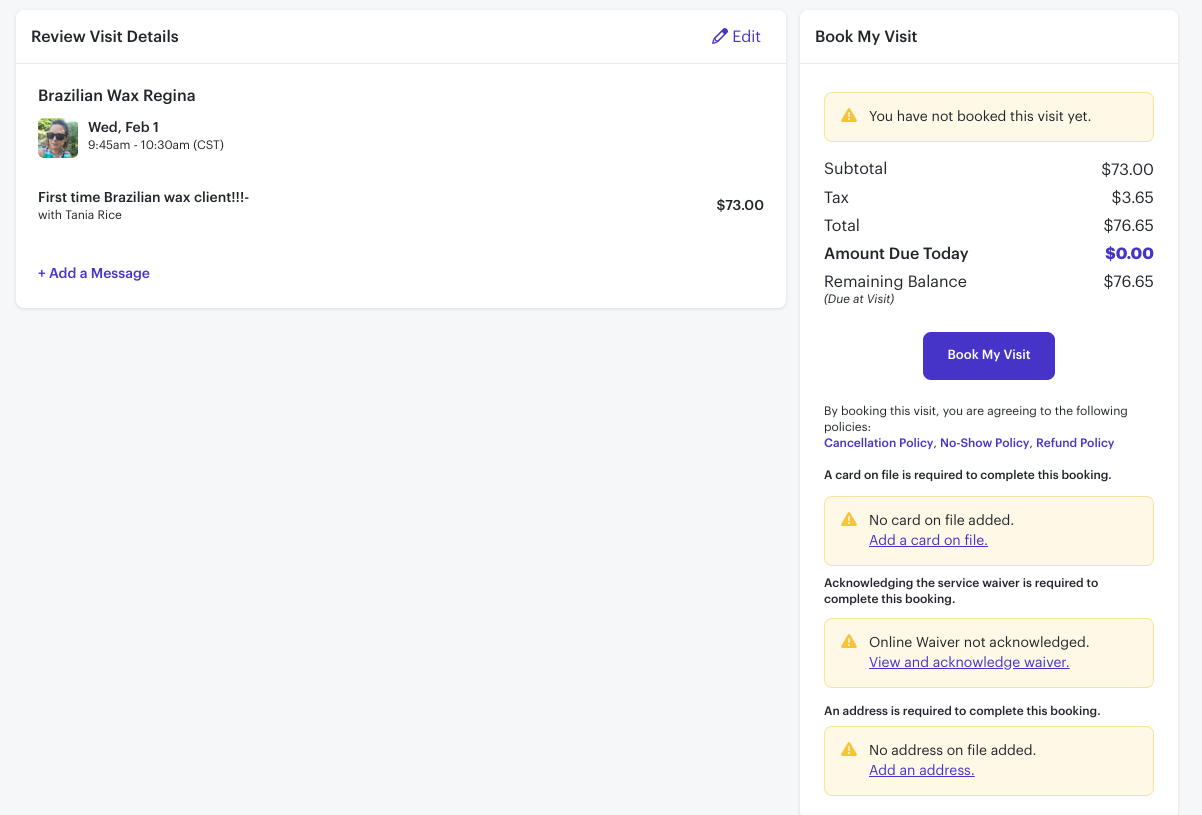The width and height of the screenshot is (1202, 815).
Task: Click the Book My Visit button
Action: 989,356
